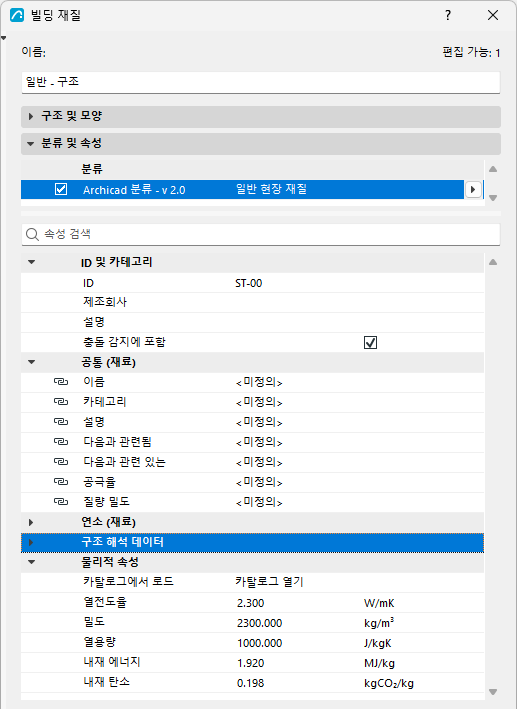The width and height of the screenshot is (517, 709).
Task: Select the ID value ST-00
Action: pyautogui.click(x=249, y=284)
